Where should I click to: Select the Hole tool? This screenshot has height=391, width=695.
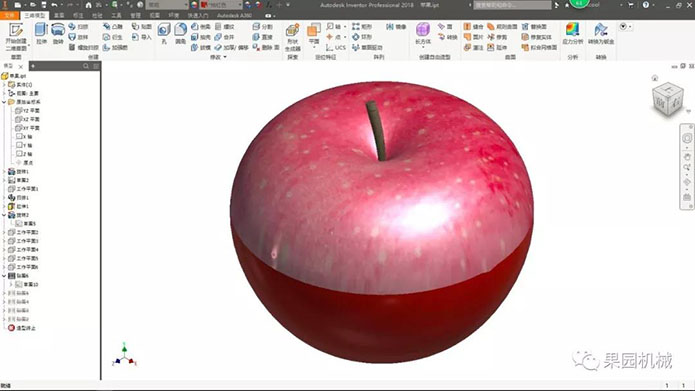click(164, 34)
